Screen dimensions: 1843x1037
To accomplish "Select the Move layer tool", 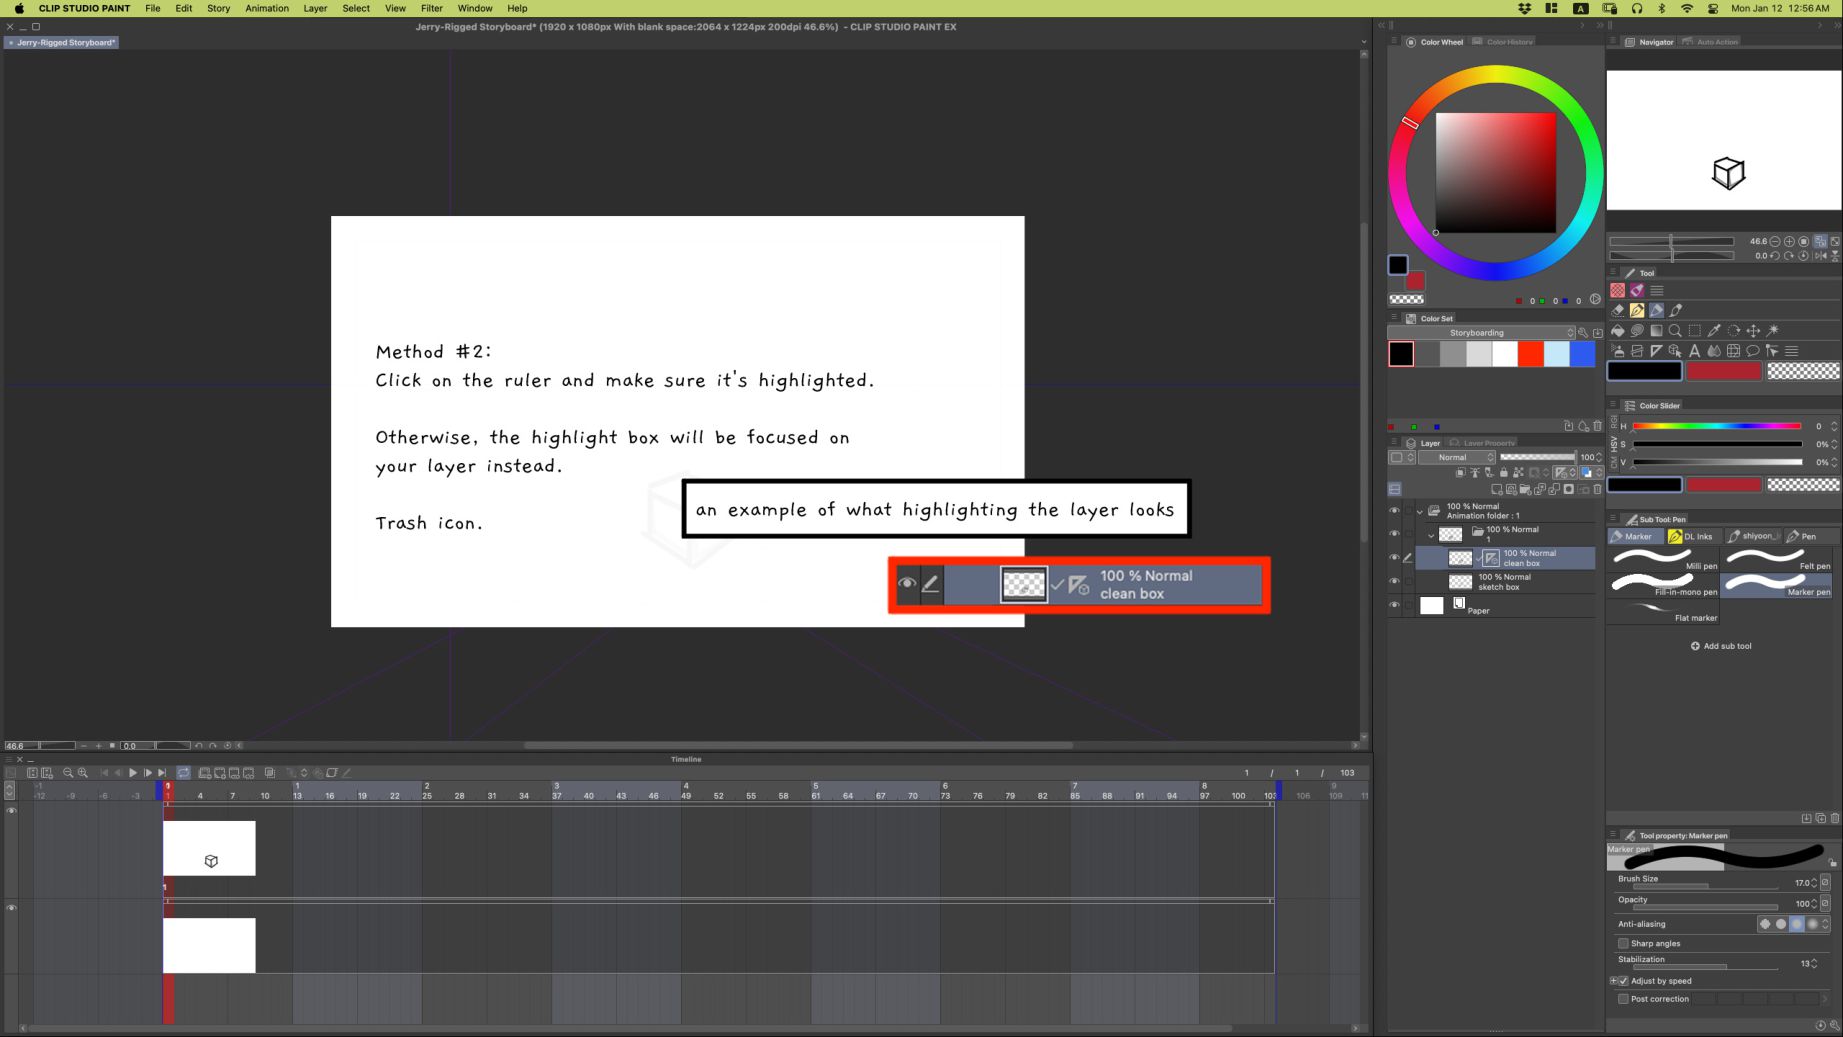I will point(1753,330).
